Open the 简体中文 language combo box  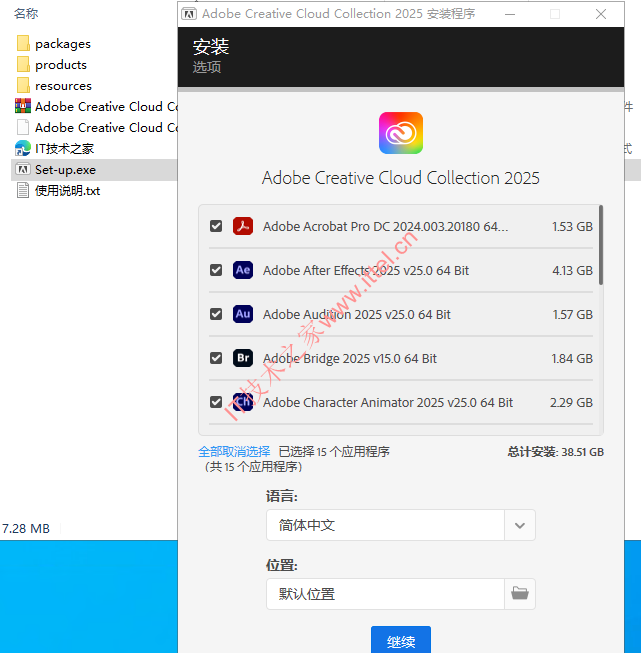pyautogui.click(x=401, y=525)
